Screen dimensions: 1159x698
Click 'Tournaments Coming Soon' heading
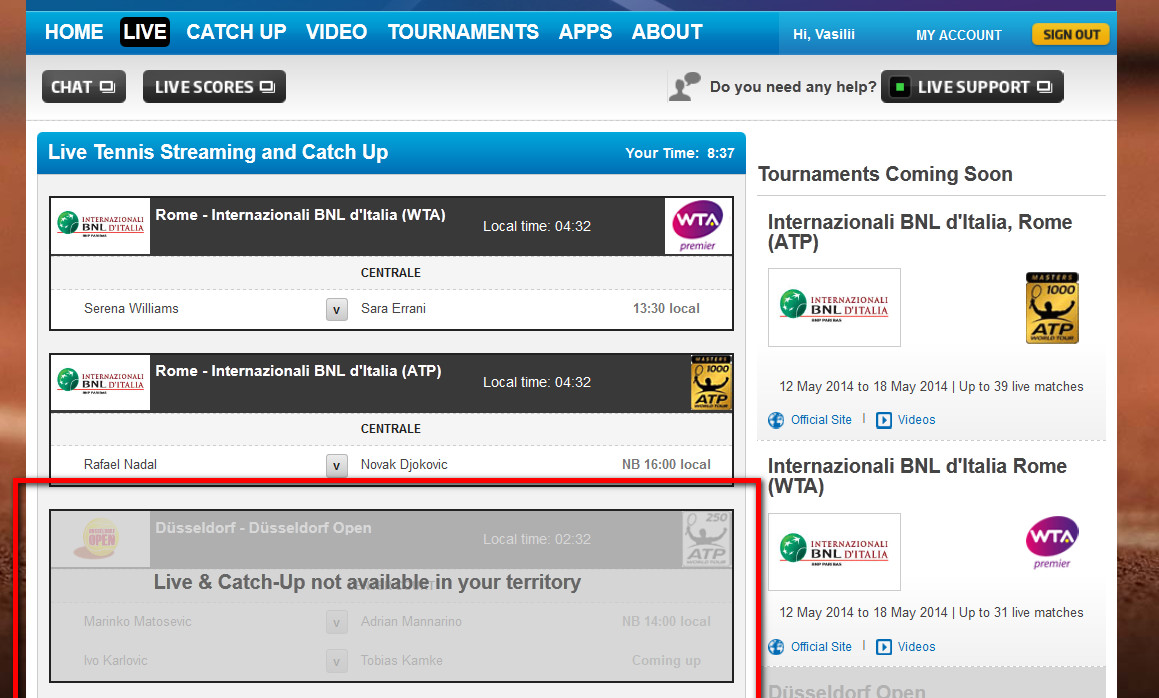(x=885, y=174)
